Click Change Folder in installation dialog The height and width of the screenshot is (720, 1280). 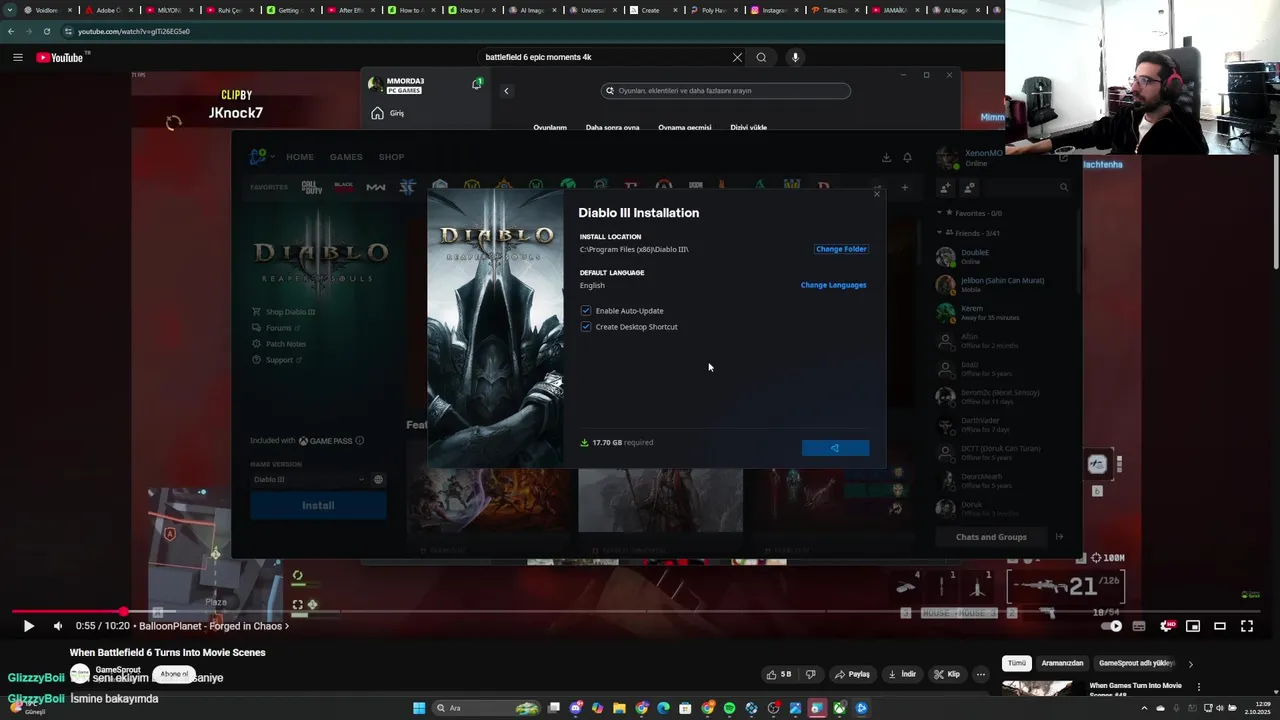pyautogui.click(x=841, y=249)
